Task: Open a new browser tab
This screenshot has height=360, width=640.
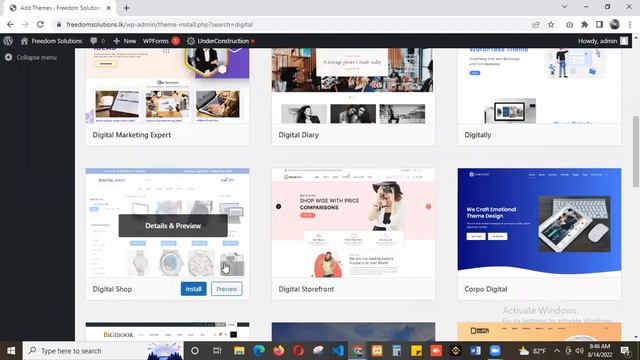Action: click(126, 8)
